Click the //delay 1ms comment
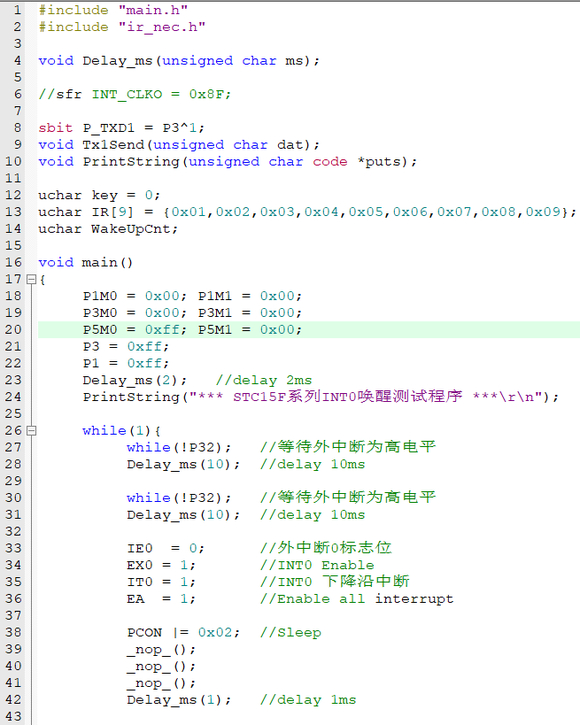580x725 pixels. [x=308, y=700]
